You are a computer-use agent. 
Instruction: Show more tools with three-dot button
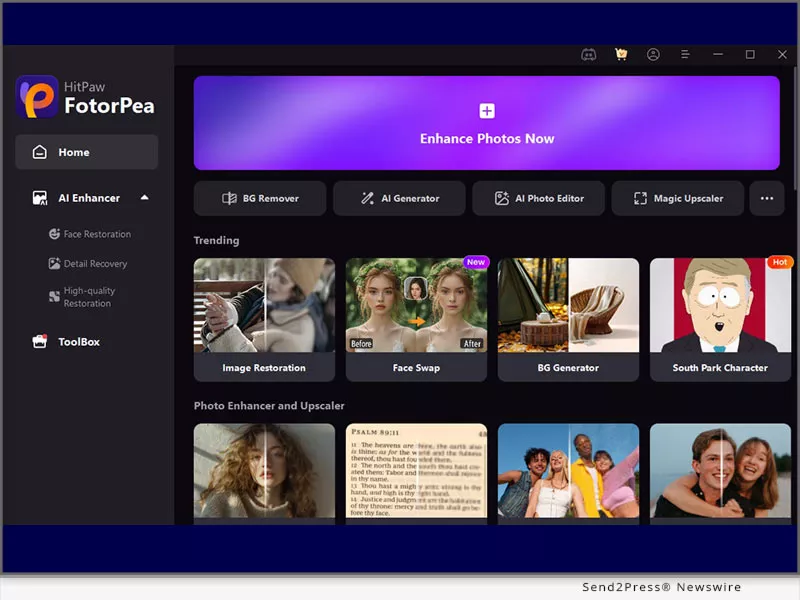click(x=767, y=199)
